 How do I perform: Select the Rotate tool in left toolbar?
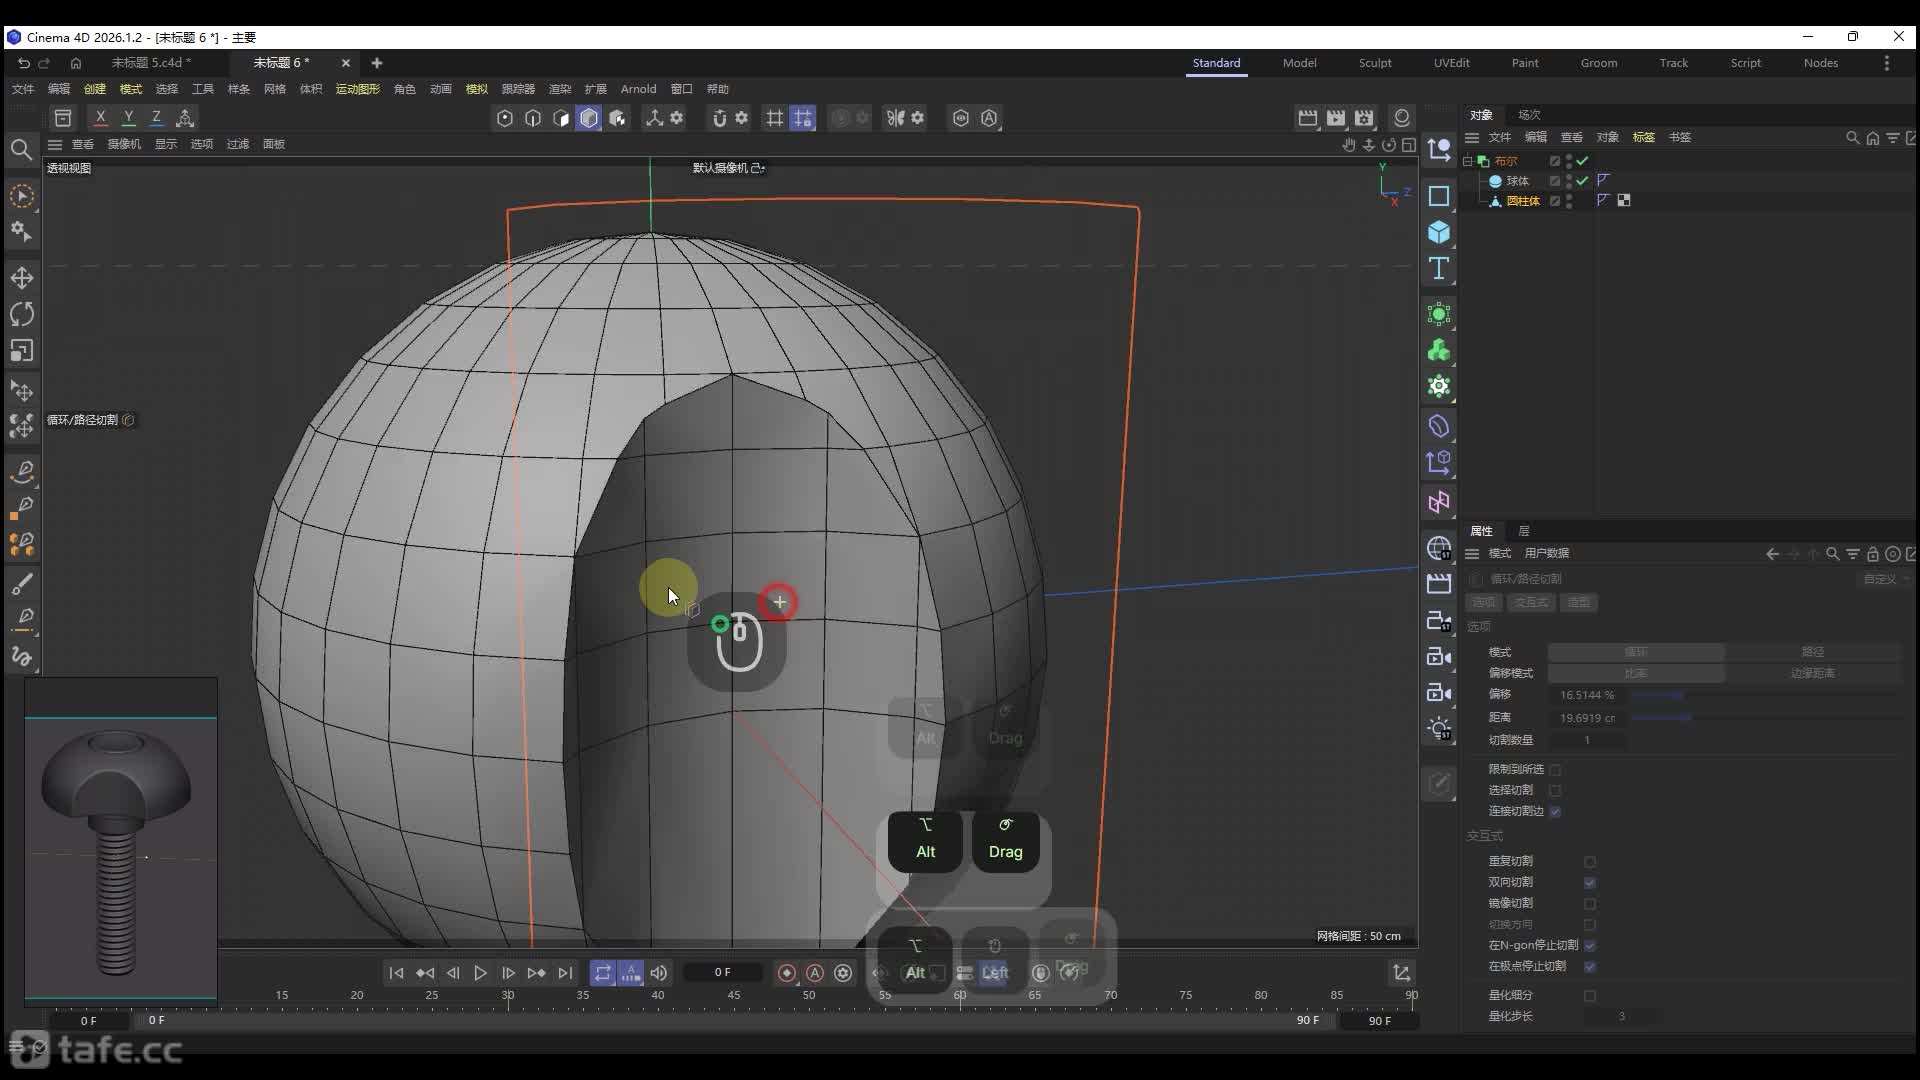[x=22, y=314]
